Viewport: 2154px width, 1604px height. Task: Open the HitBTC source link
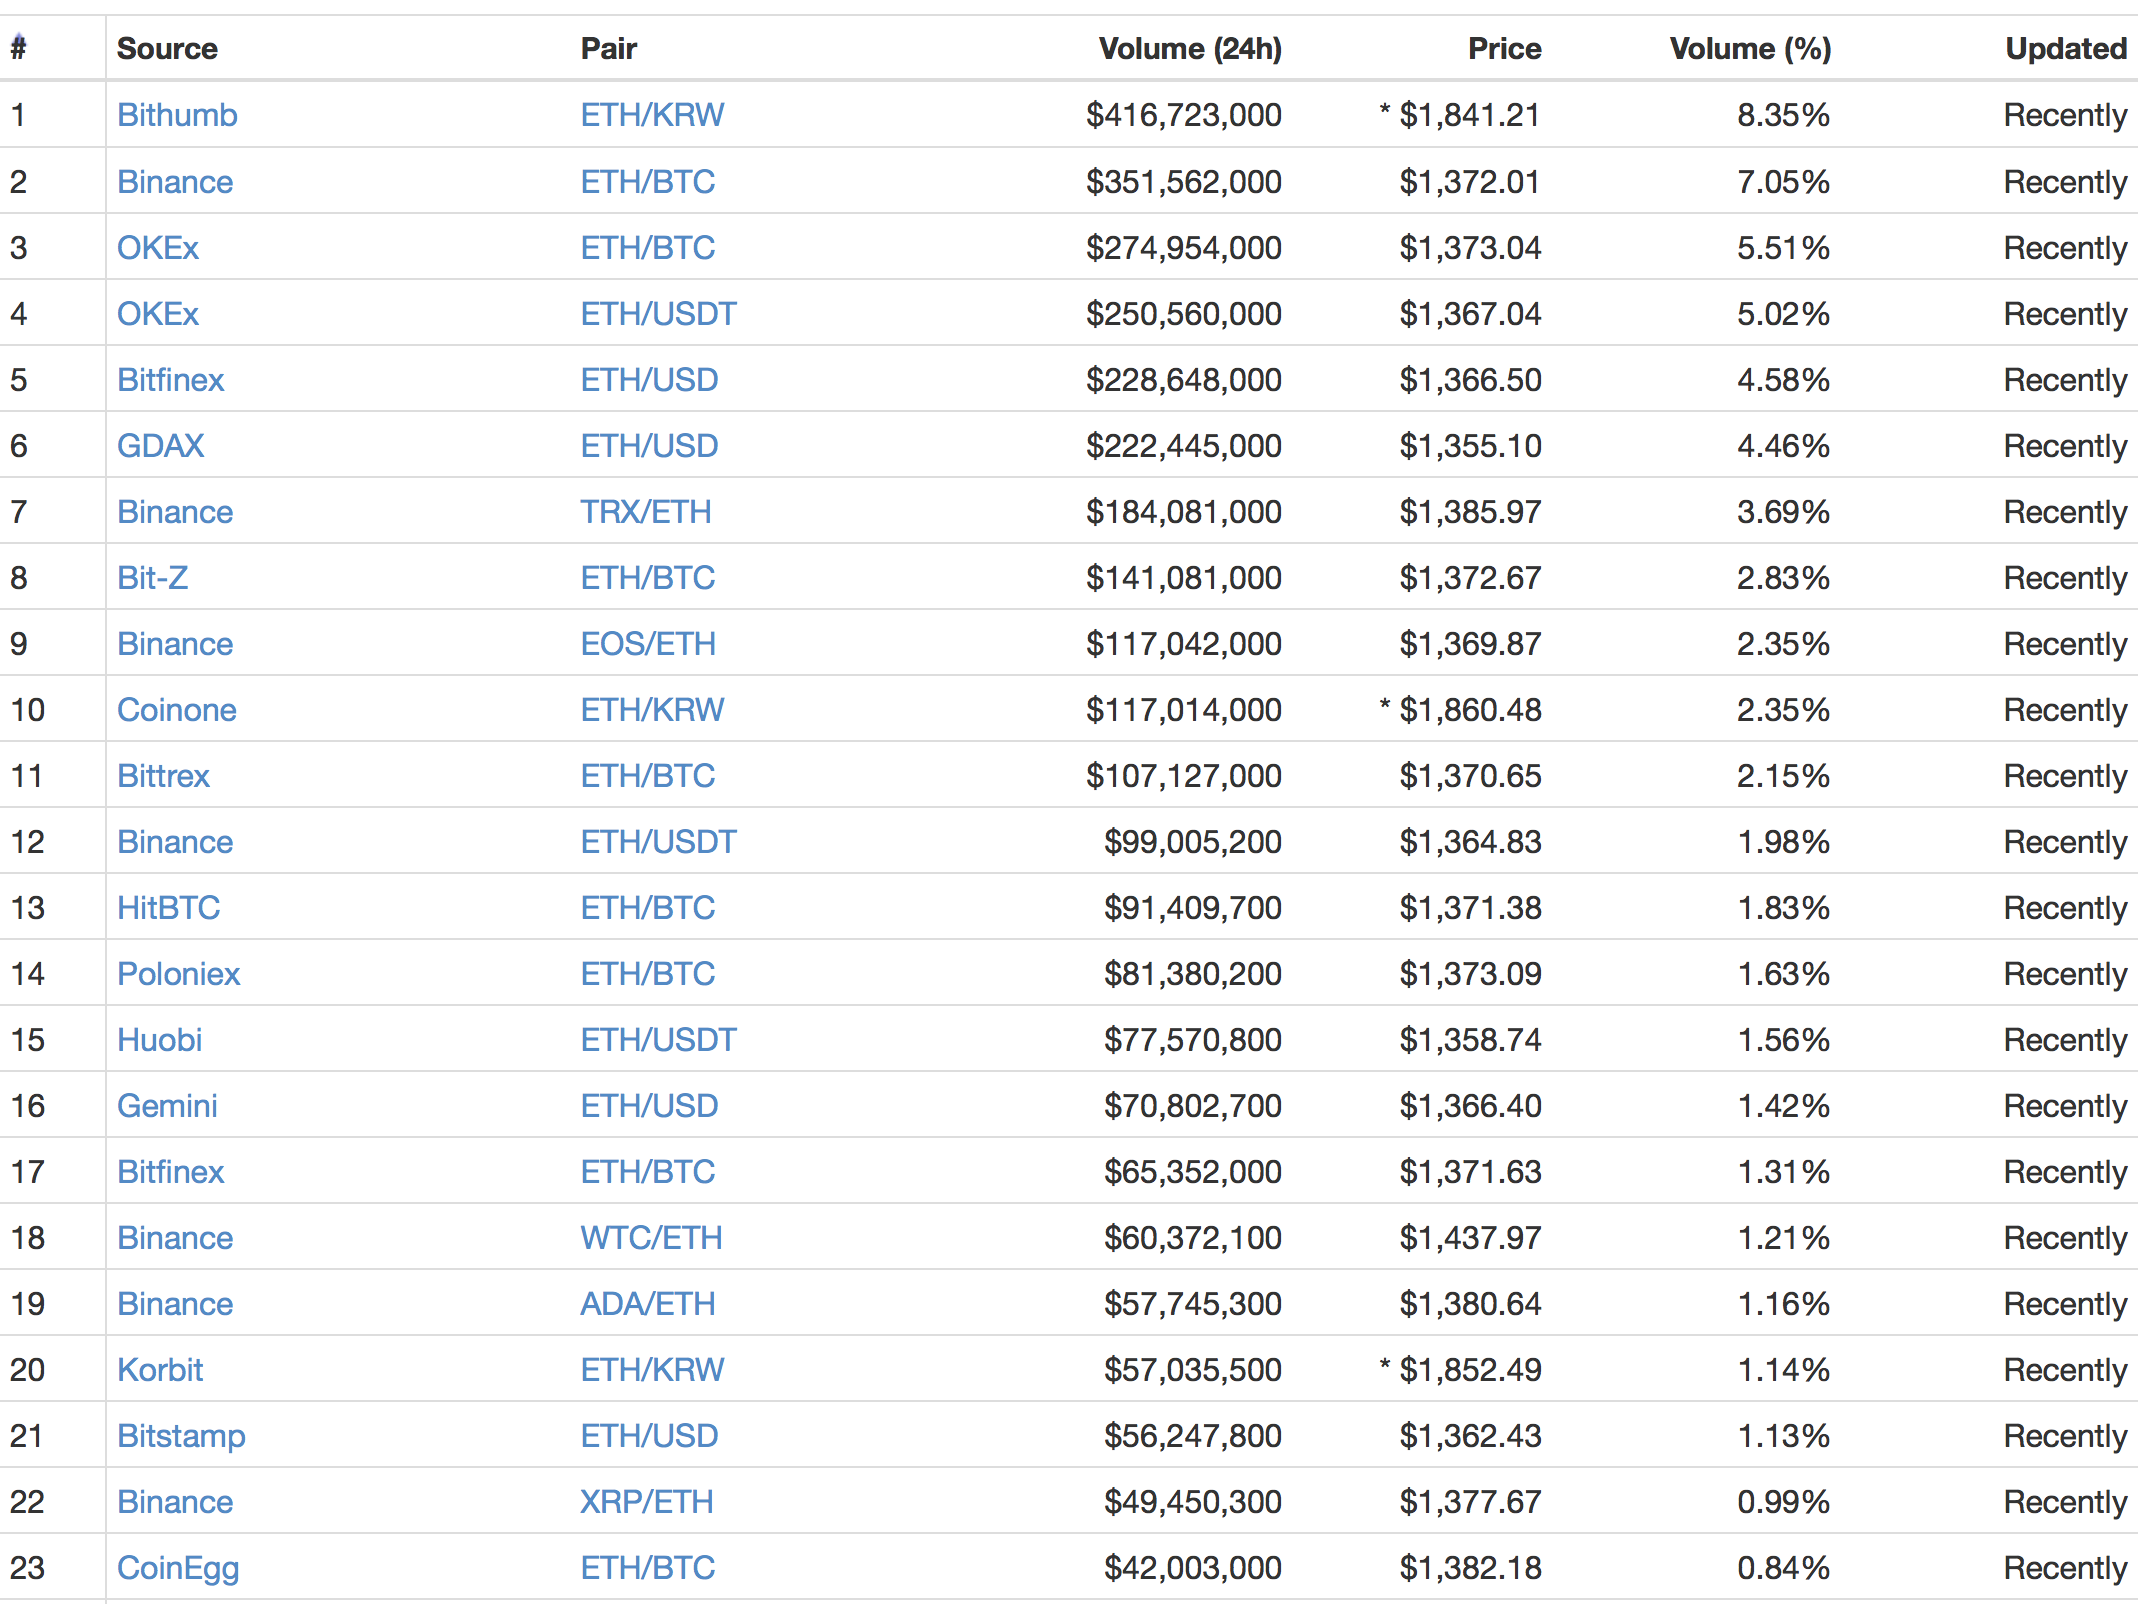click(x=169, y=908)
